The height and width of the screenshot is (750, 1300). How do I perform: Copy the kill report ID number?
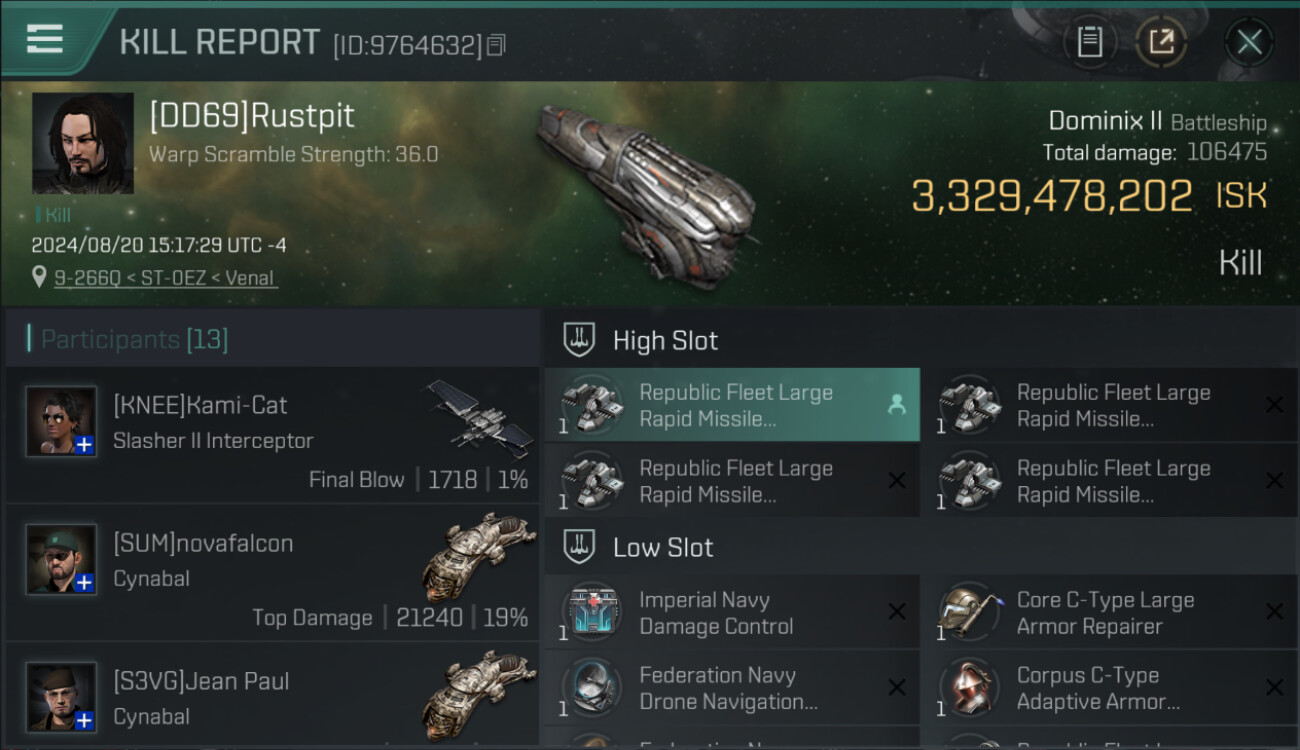pos(497,45)
